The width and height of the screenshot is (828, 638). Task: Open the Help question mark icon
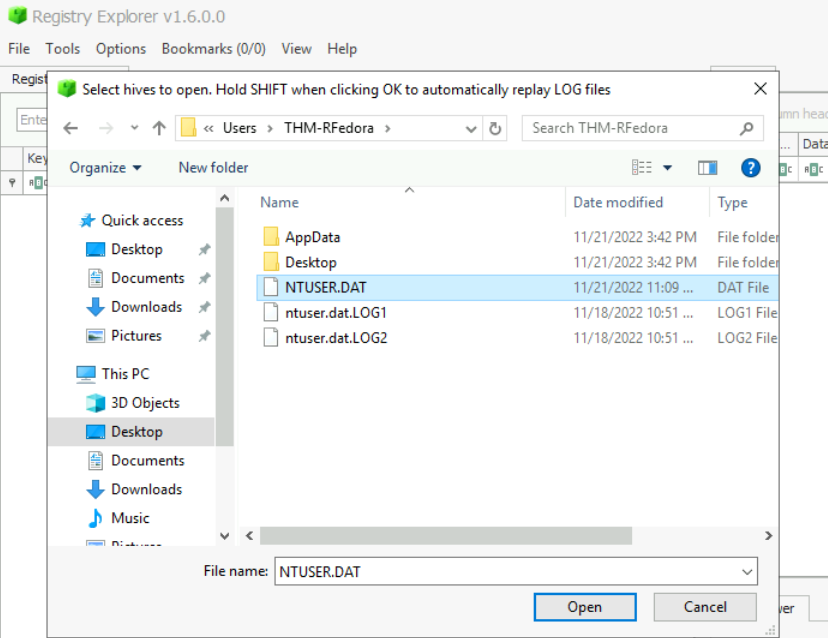point(750,168)
